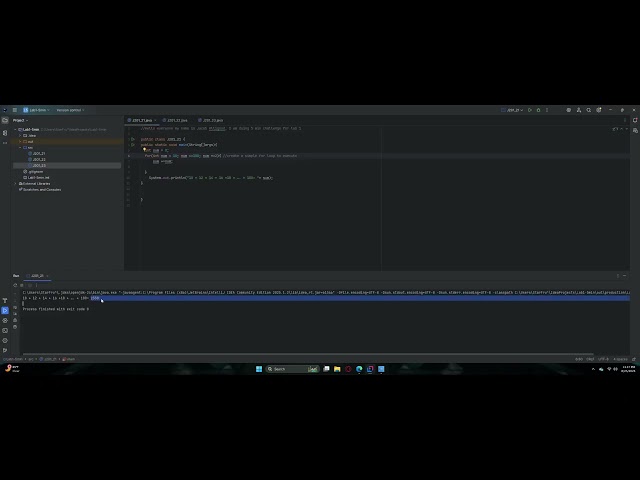
Task: Click the main breadcrumb in the navigation bar
Action: [x=69, y=359]
